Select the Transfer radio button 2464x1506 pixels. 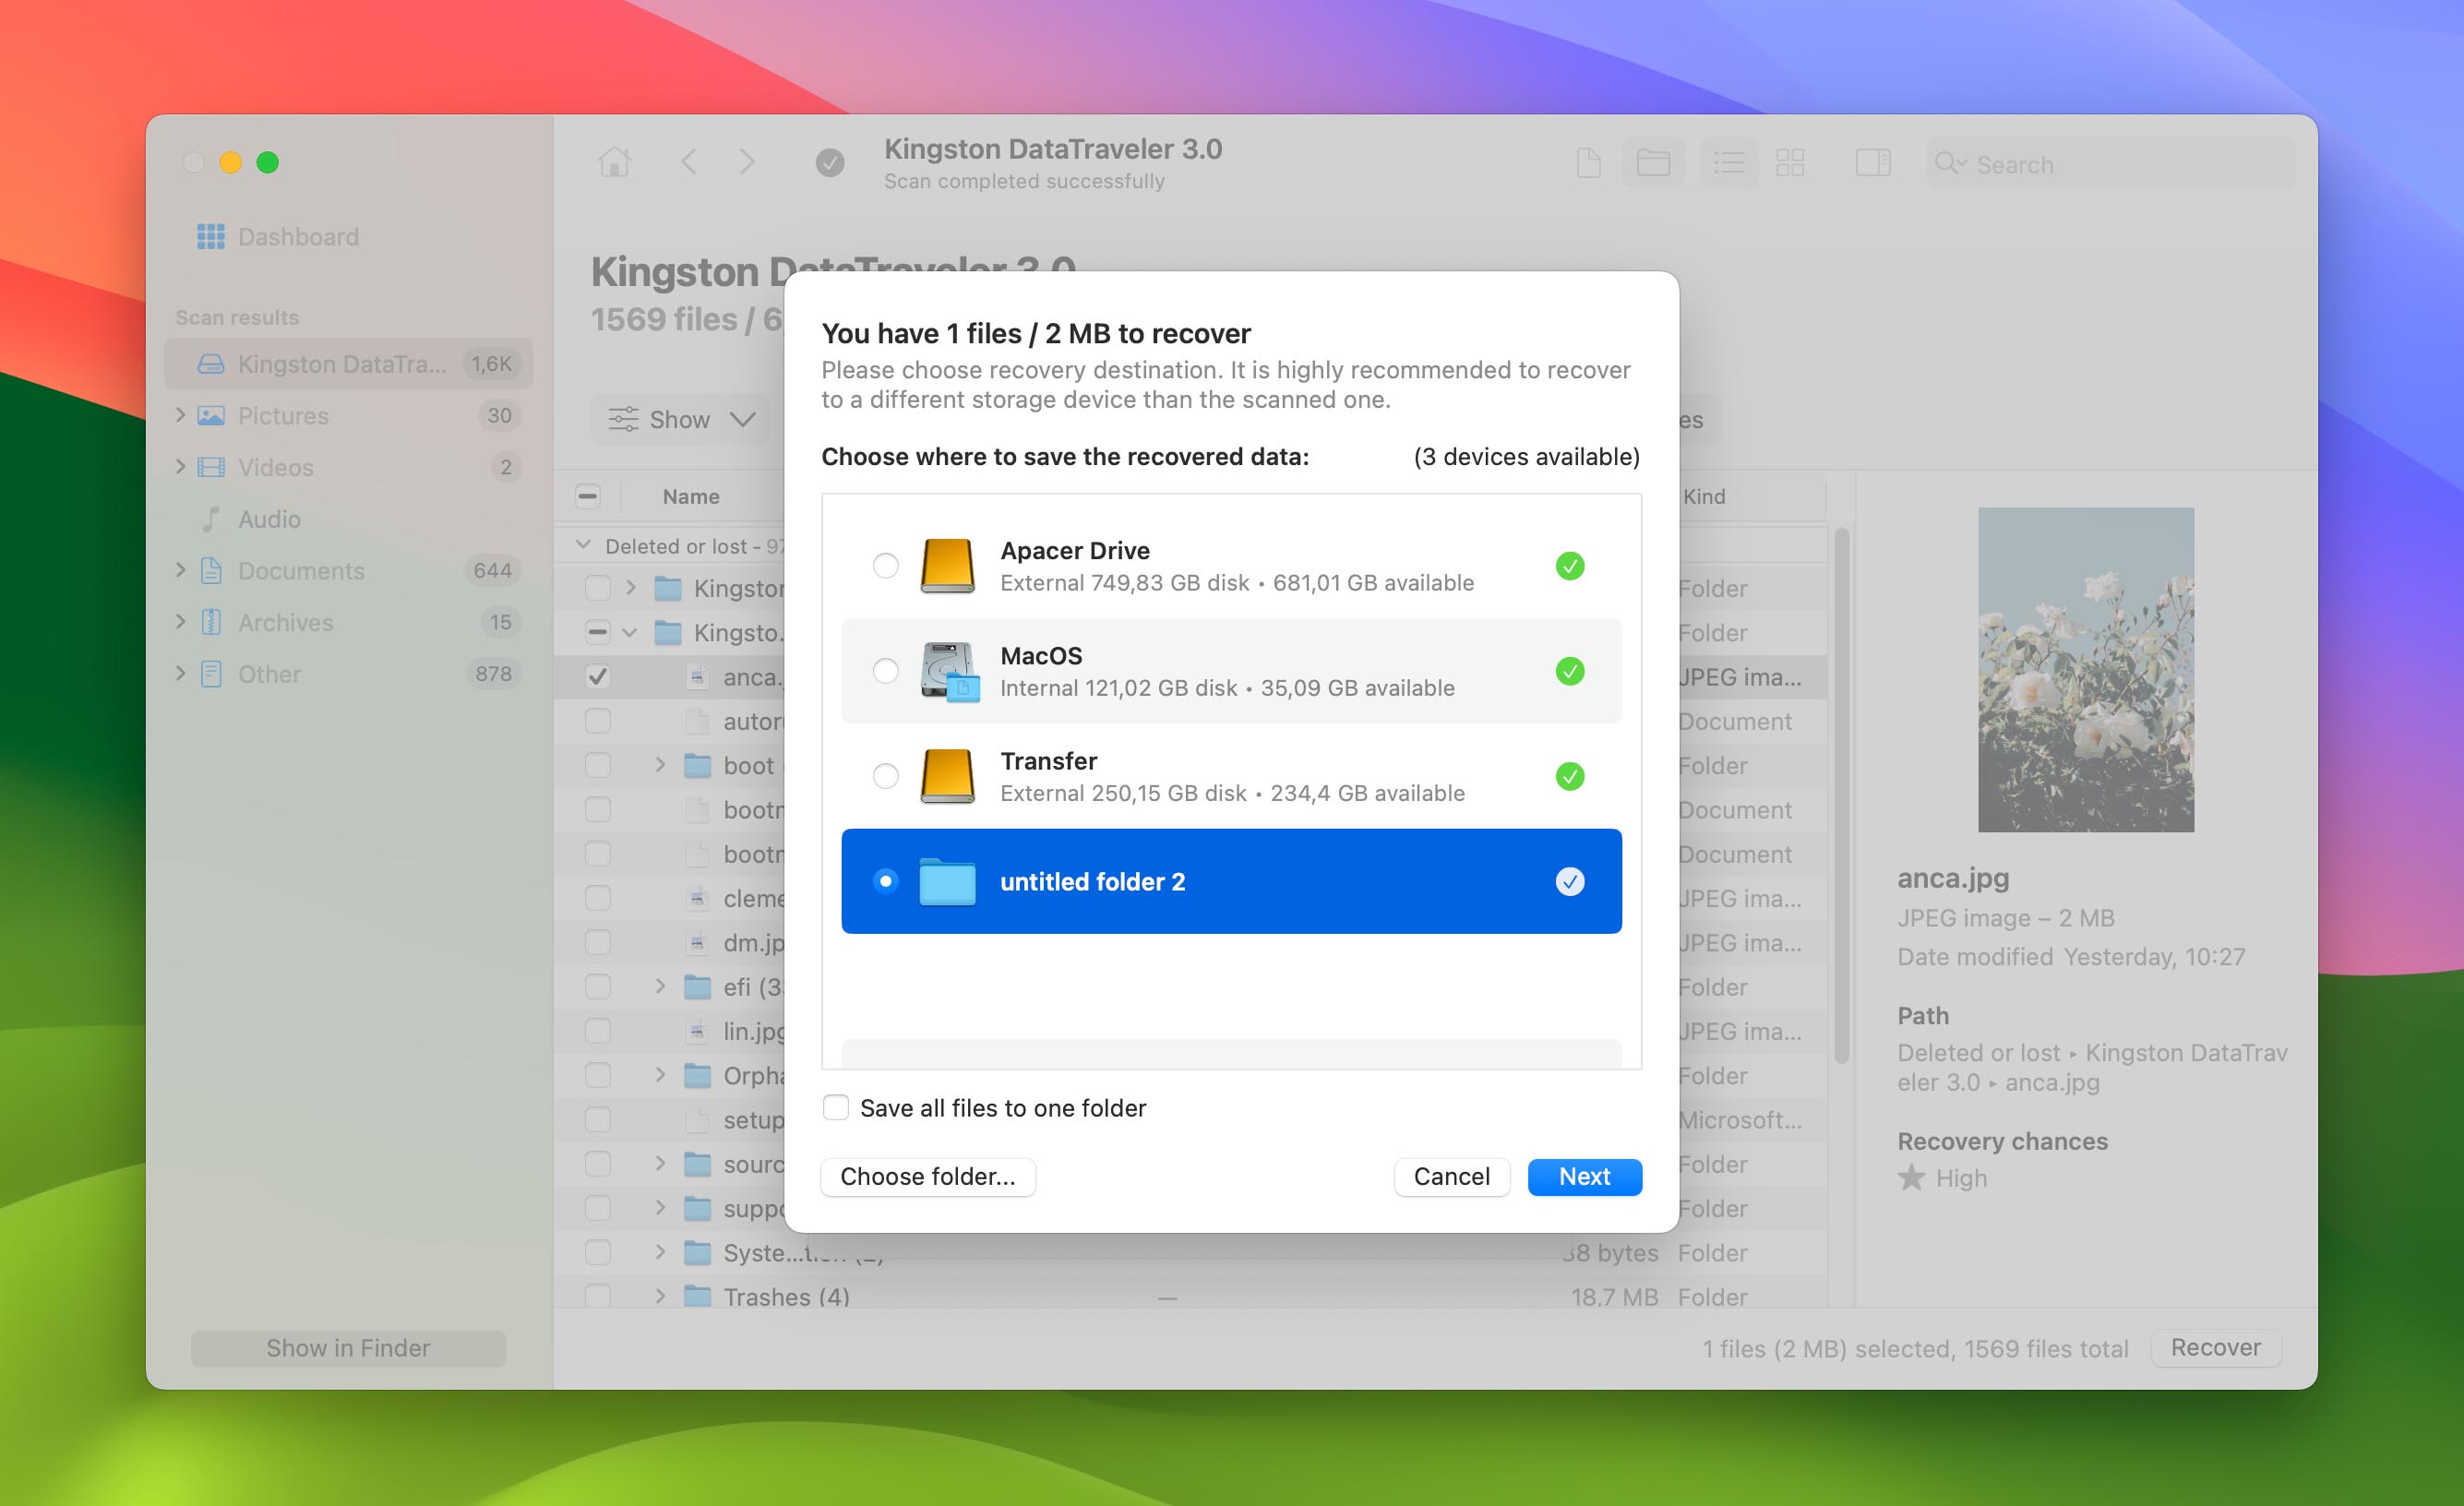pos(885,776)
